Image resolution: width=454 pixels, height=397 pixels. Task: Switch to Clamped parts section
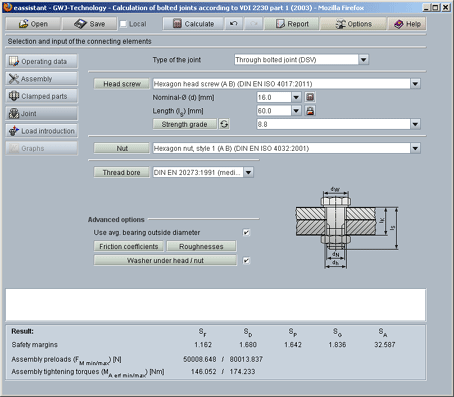tap(42, 96)
